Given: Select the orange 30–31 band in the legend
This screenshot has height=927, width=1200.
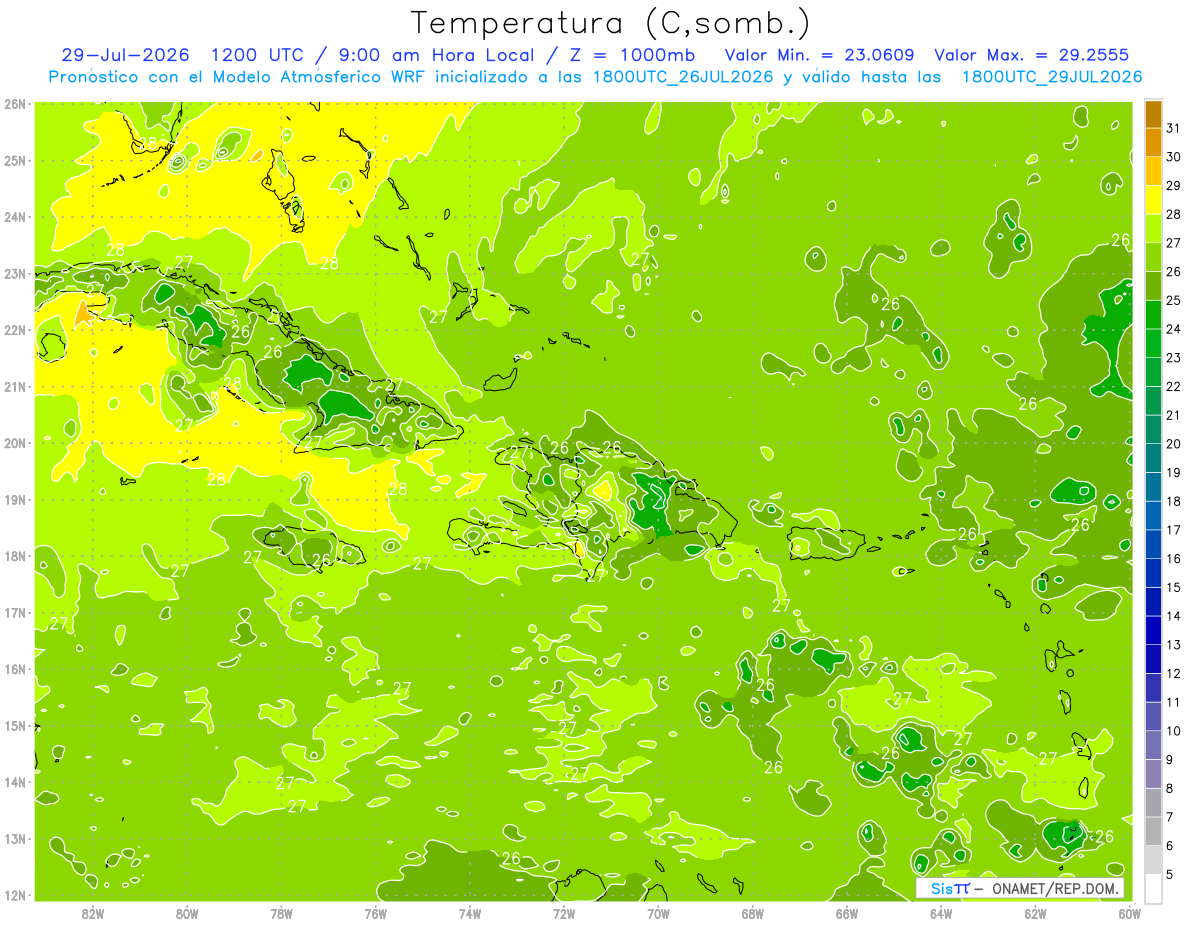Looking at the screenshot, I should click(1153, 143).
